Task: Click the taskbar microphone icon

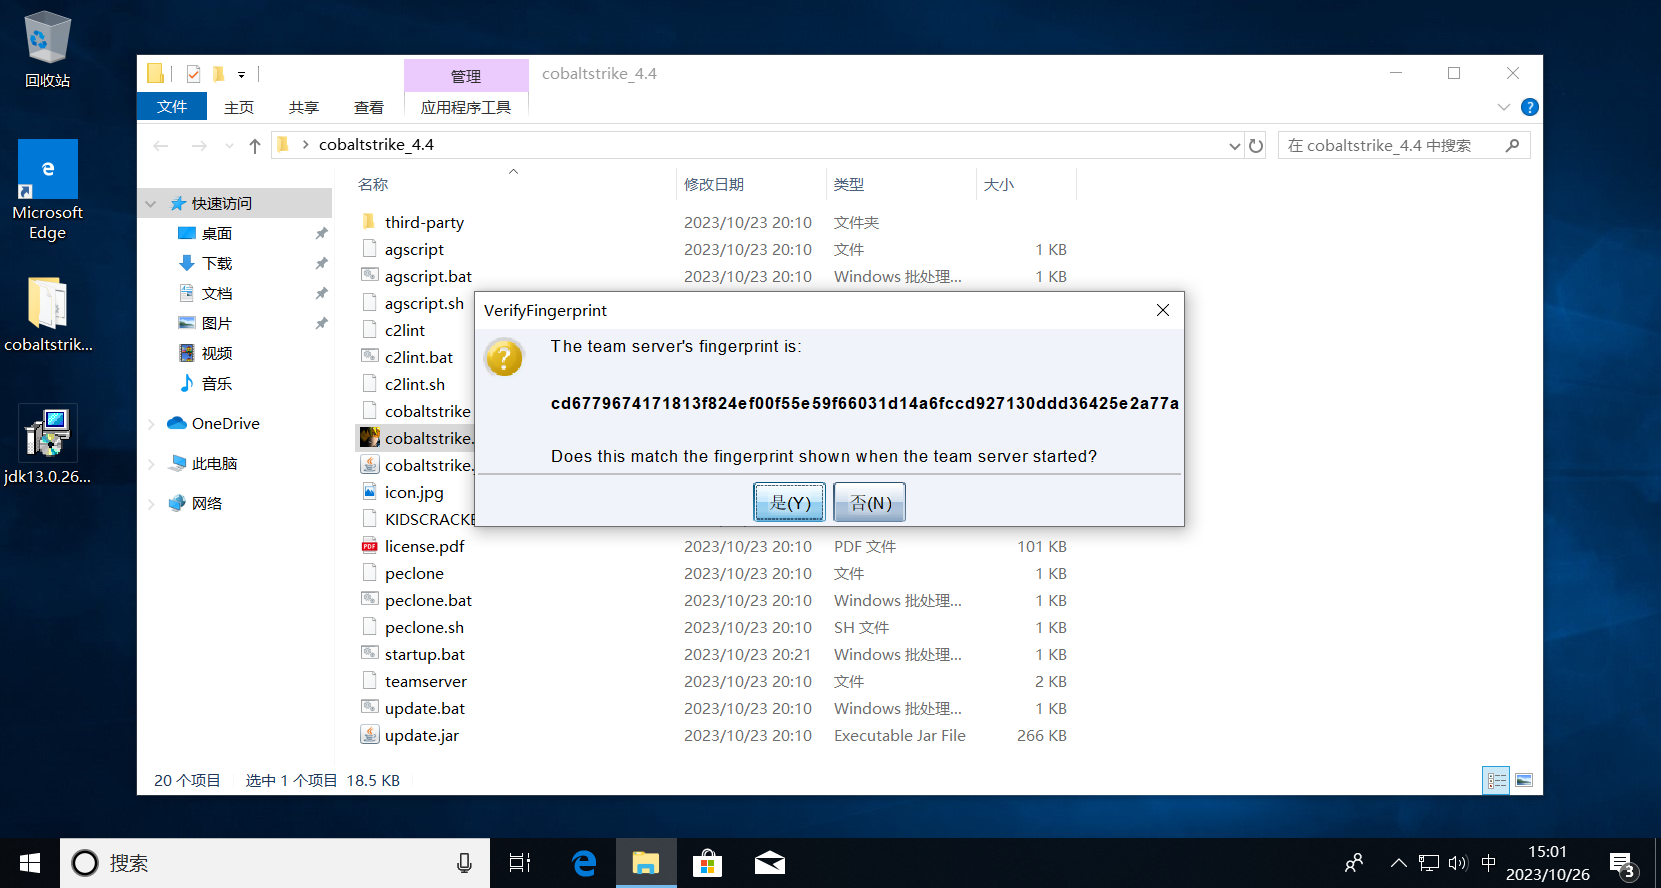Action: pos(464,863)
